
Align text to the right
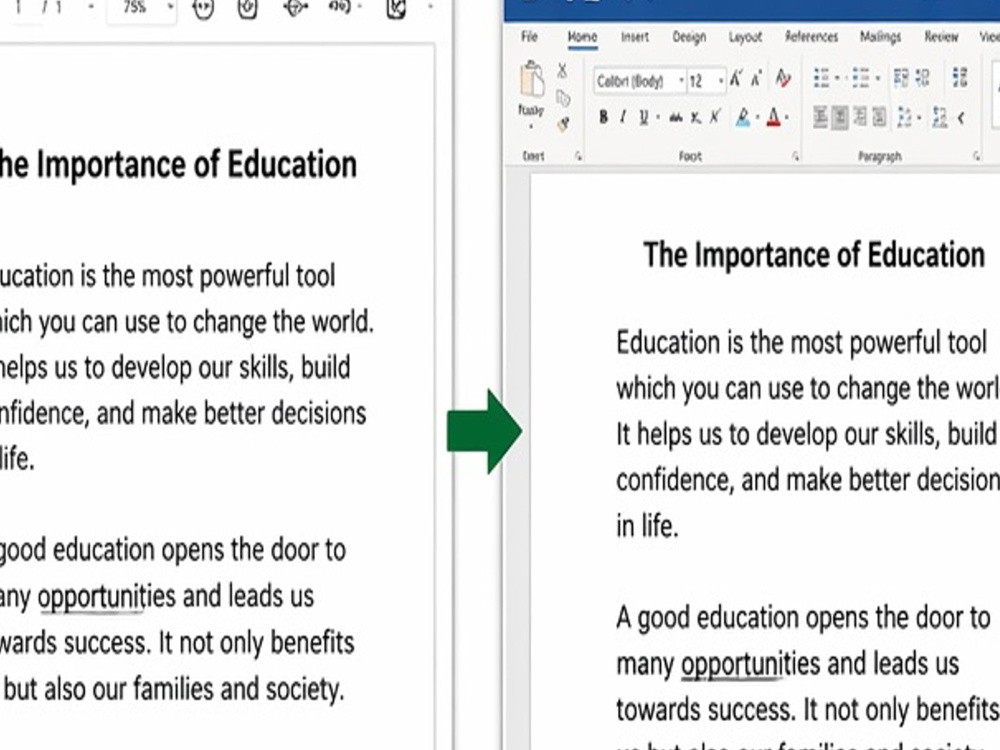point(860,117)
